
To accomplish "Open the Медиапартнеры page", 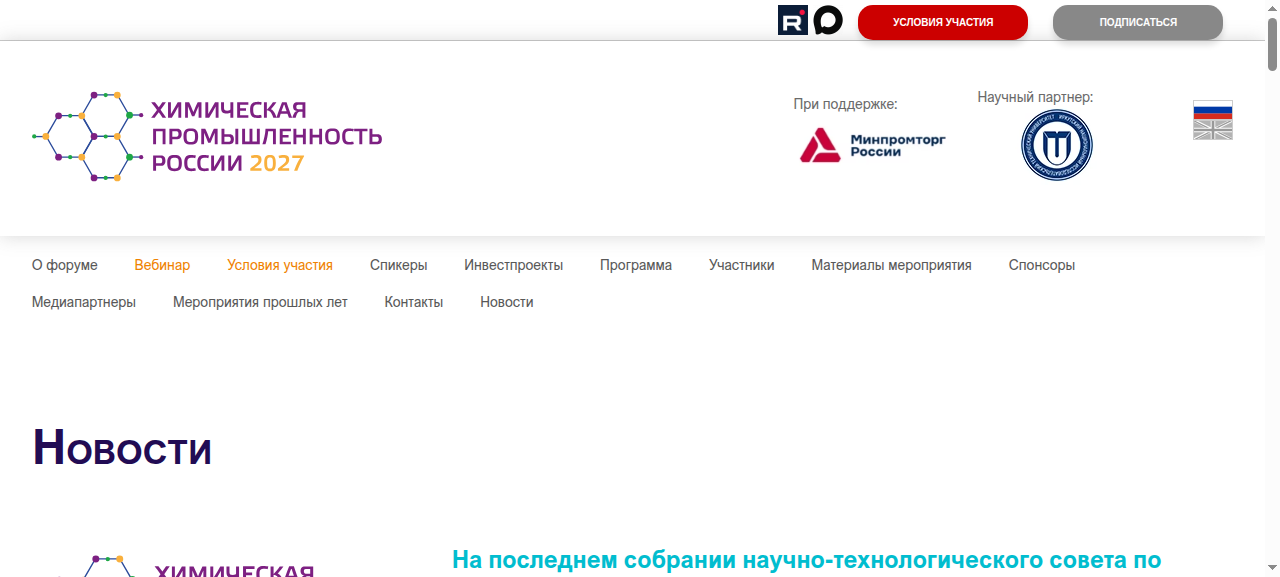I will point(84,302).
